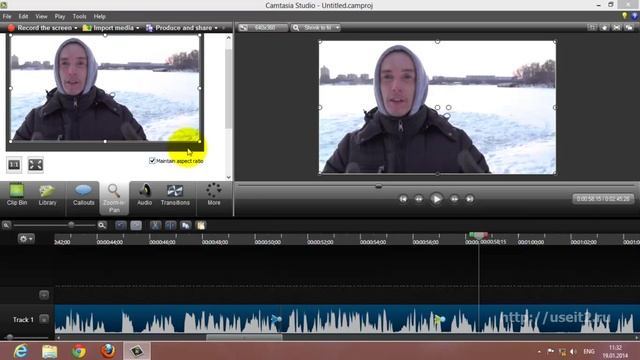Viewport: 640px width, 360px height.
Task: Click Import media button
Action: (x=108, y=28)
